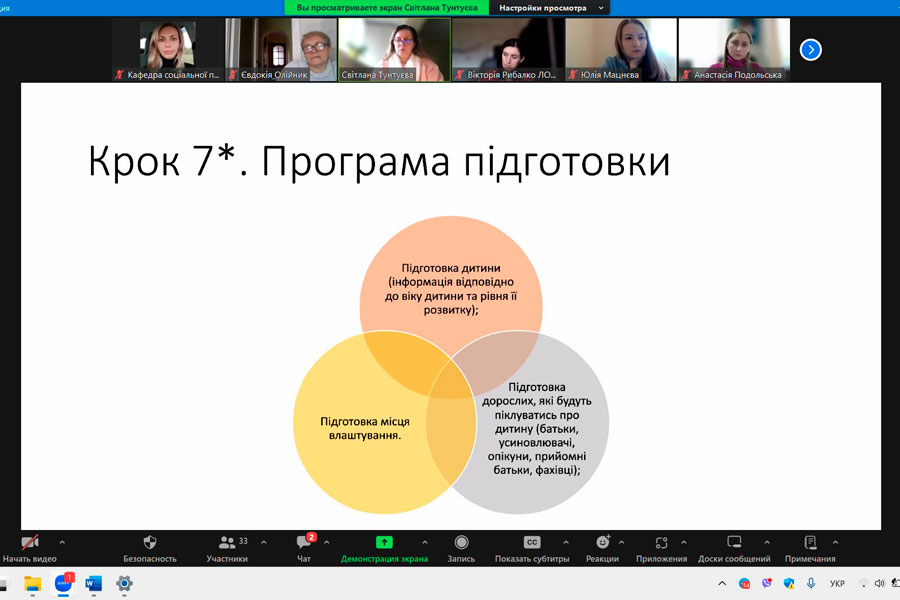Click the green screen-viewing notification banner

(387, 8)
